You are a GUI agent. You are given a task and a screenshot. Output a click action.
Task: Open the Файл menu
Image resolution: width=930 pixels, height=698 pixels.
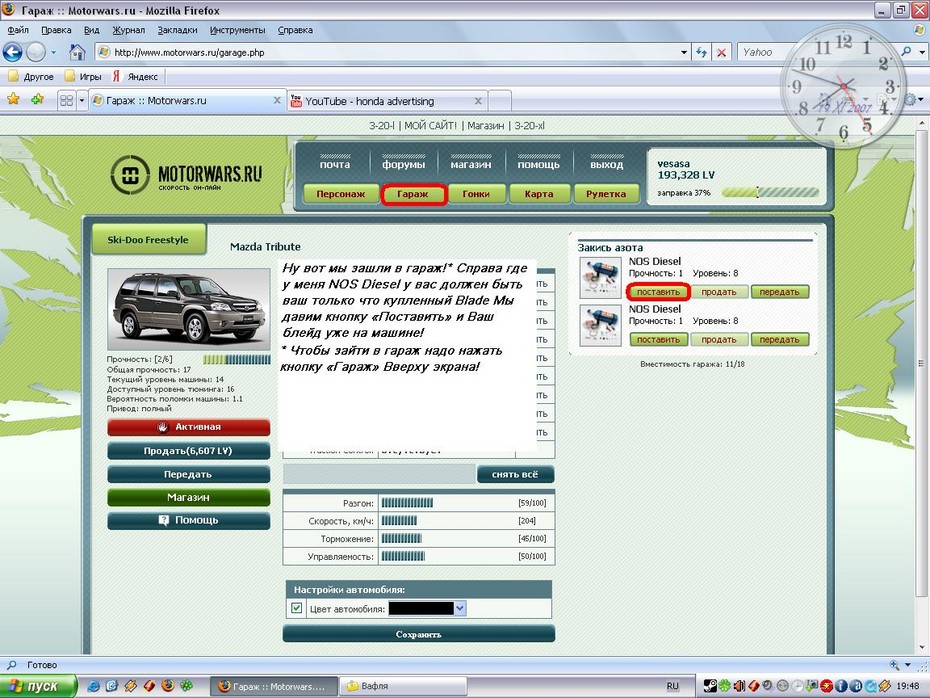click(x=18, y=30)
